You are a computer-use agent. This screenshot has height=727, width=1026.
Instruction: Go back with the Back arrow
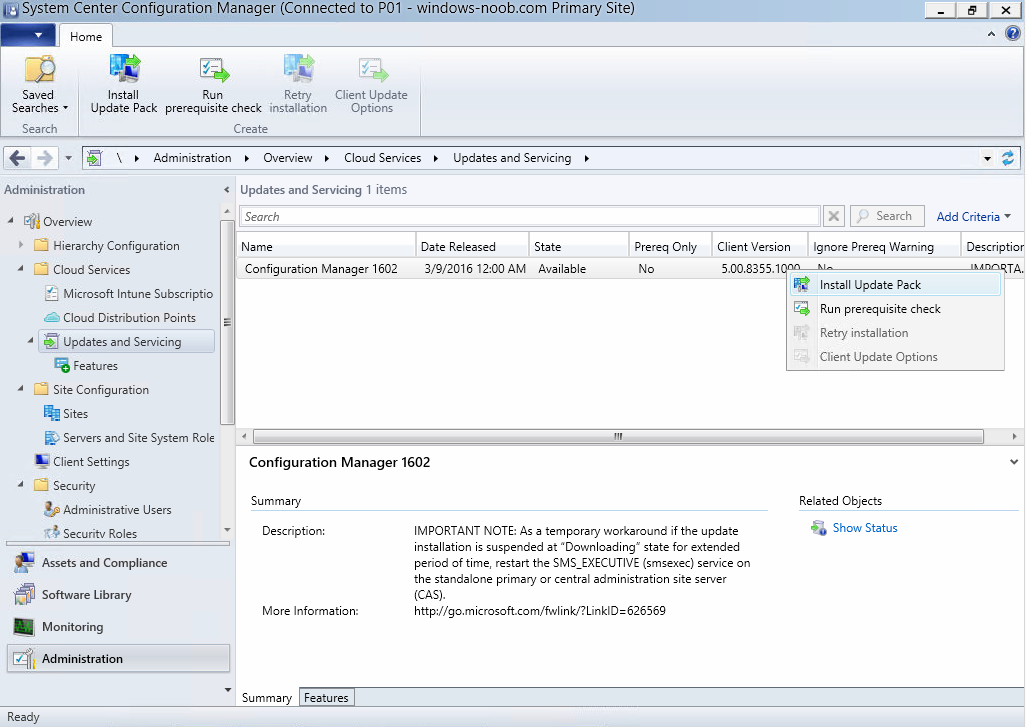pos(18,158)
